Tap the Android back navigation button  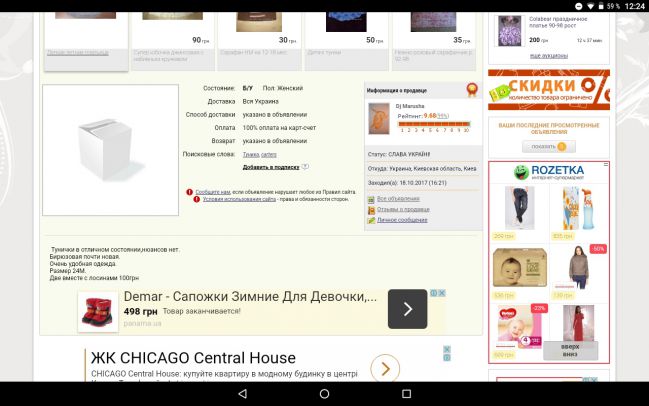point(242,393)
